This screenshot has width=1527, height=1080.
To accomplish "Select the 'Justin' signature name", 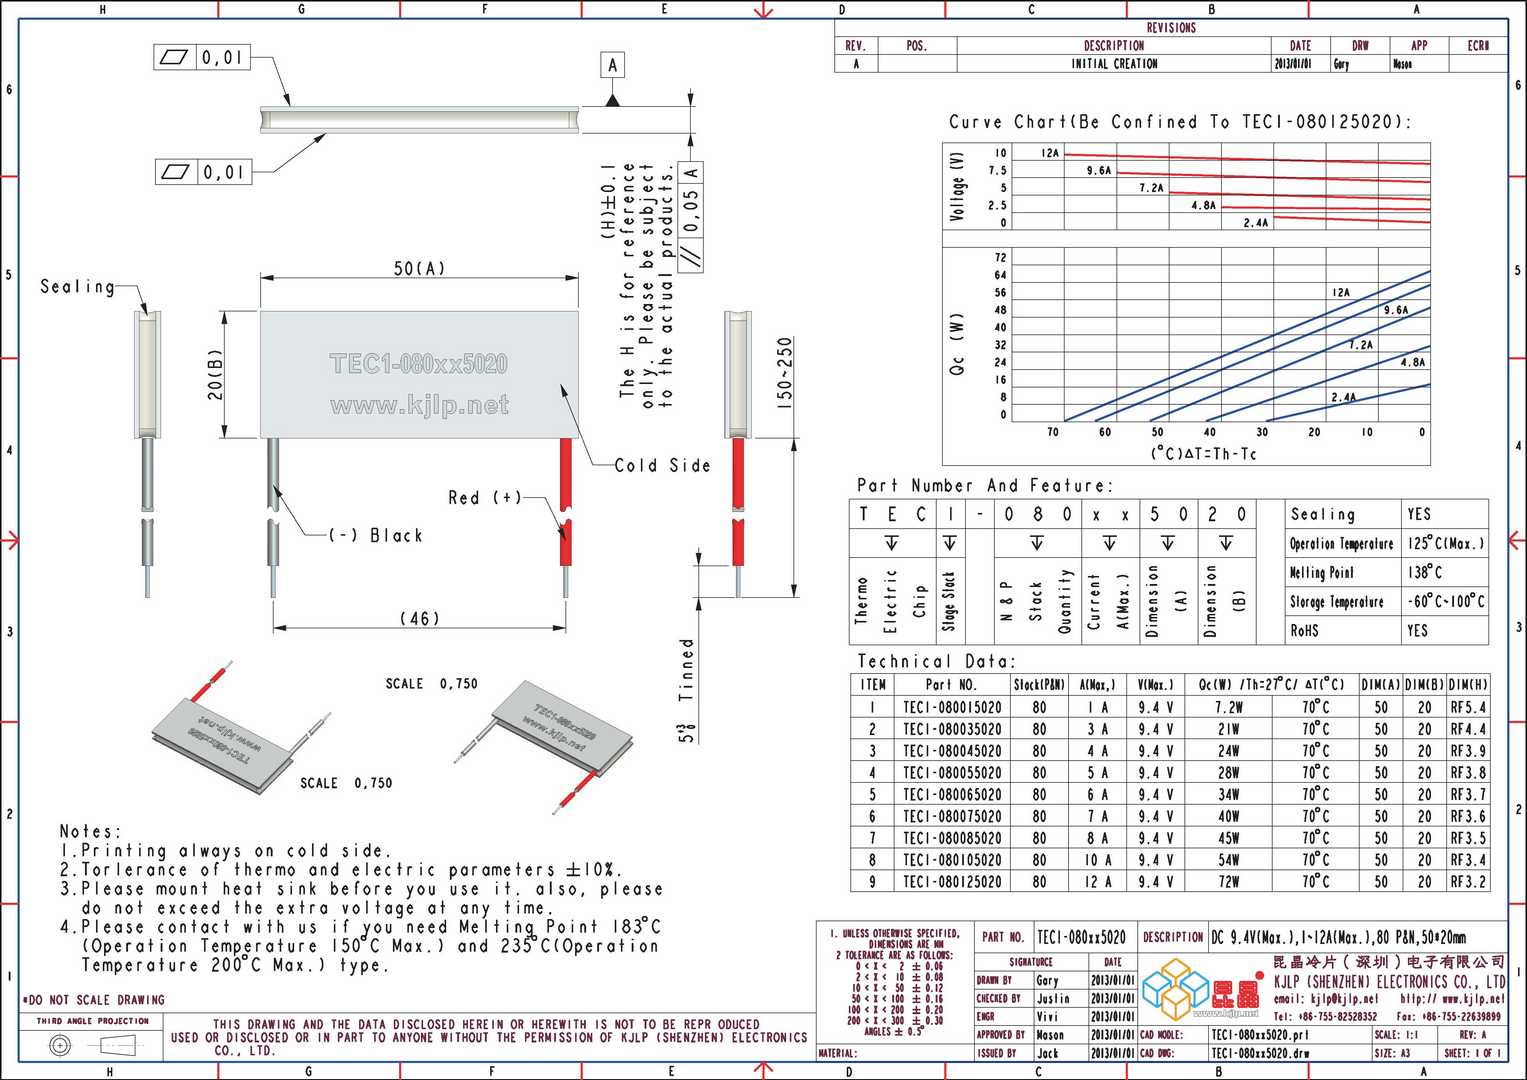I will pos(1053,998).
